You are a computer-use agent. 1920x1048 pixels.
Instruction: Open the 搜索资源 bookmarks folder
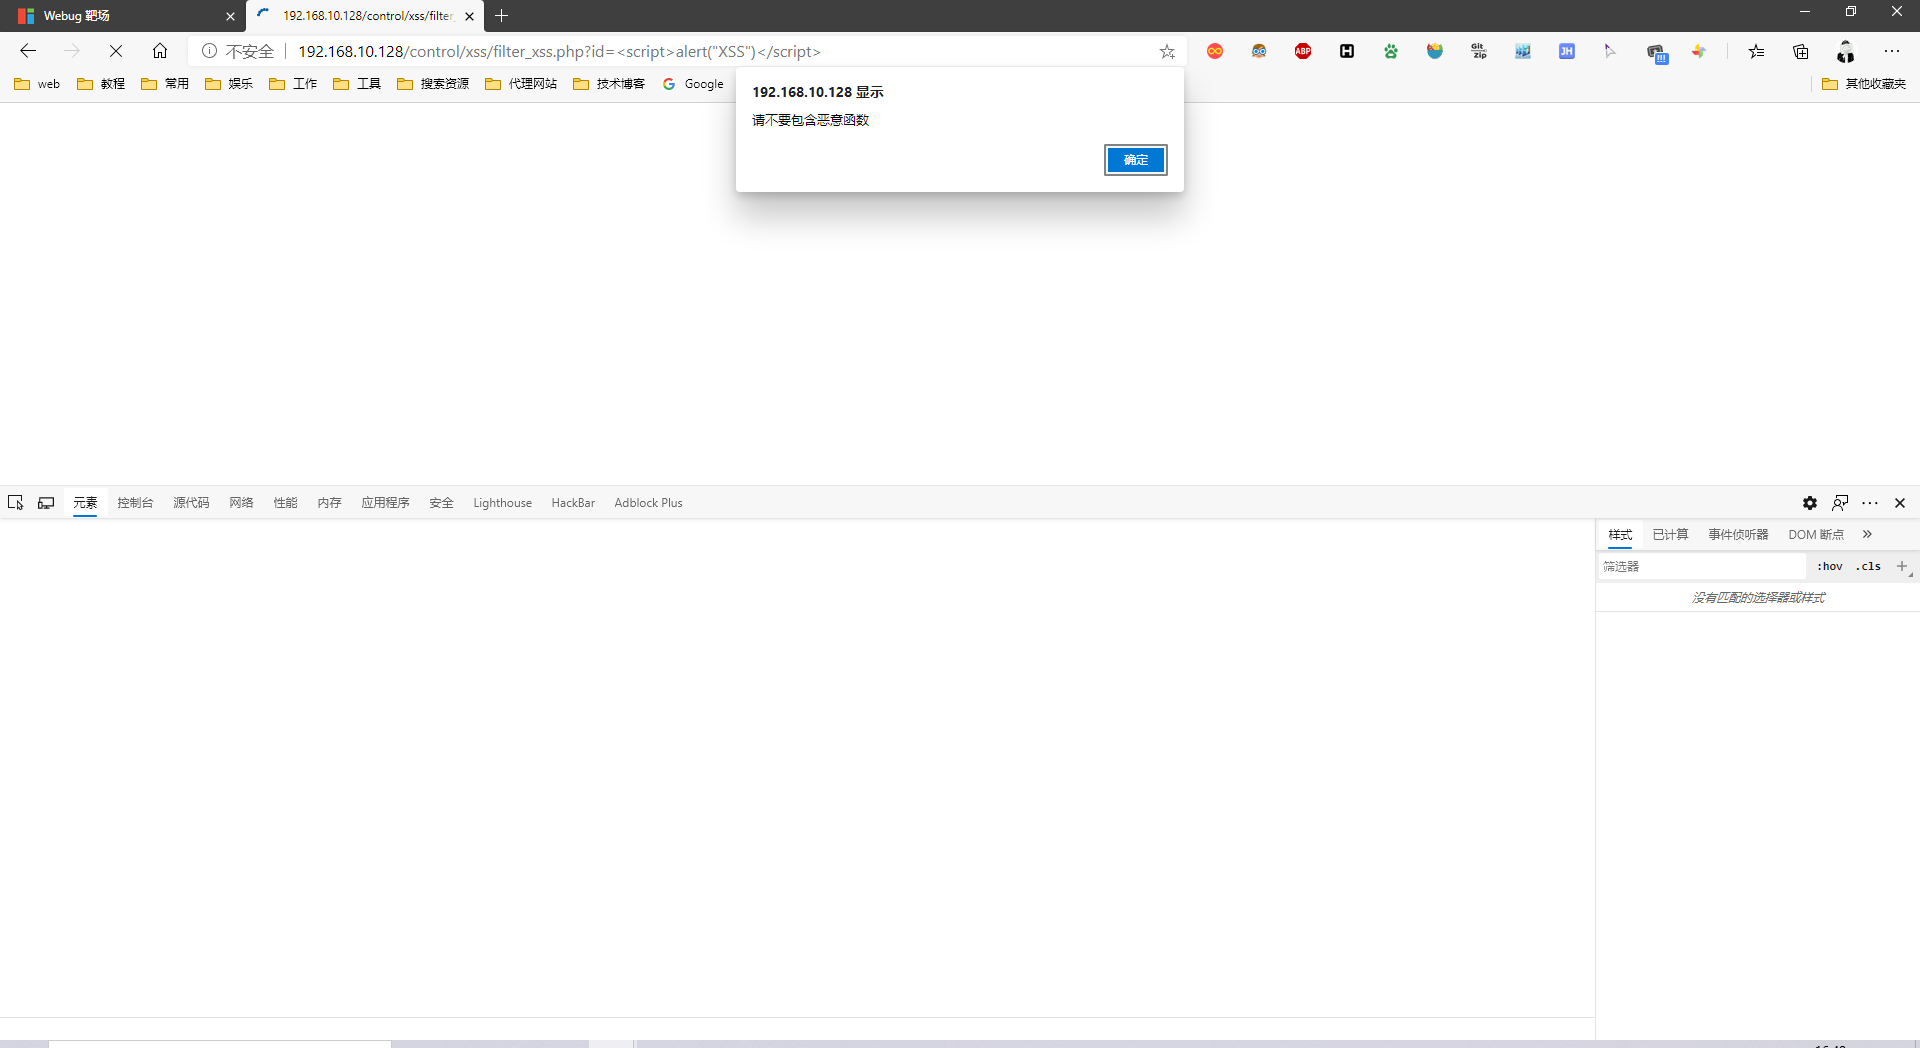433,84
